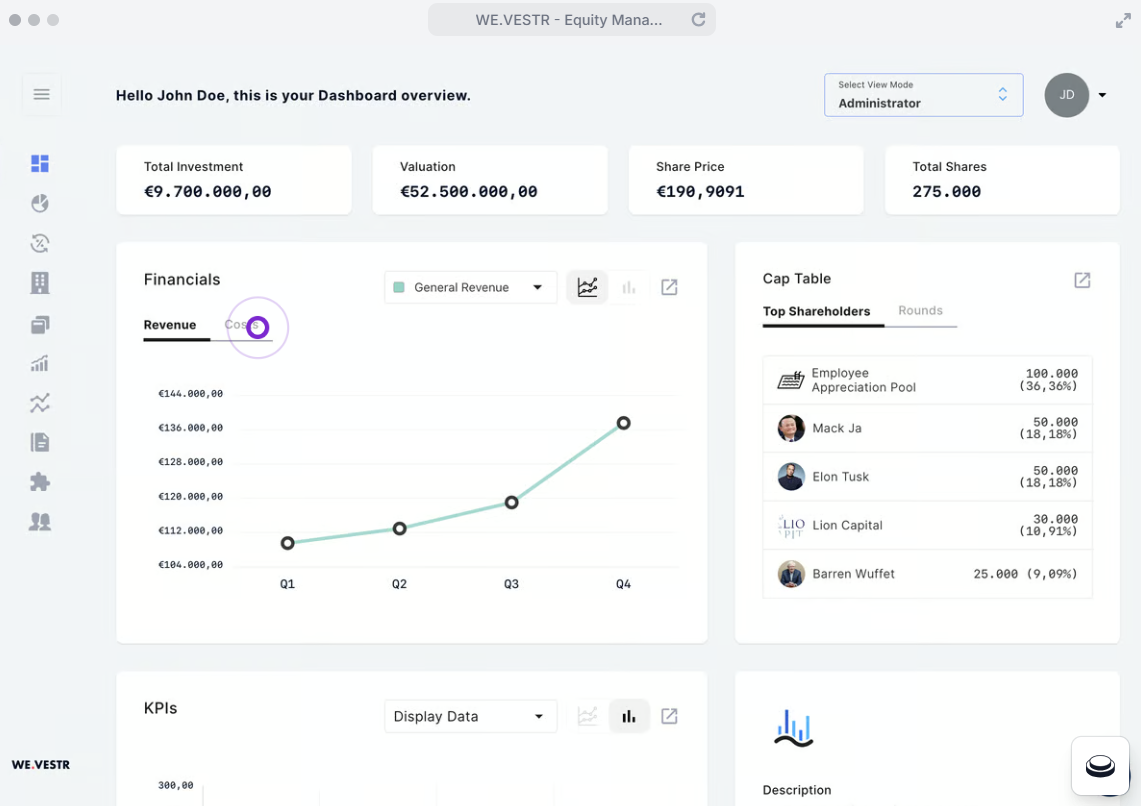Viewport: 1141px width, 806px height.
Task: Click the company building icon in the sidebar
Action: click(x=39, y=283)
